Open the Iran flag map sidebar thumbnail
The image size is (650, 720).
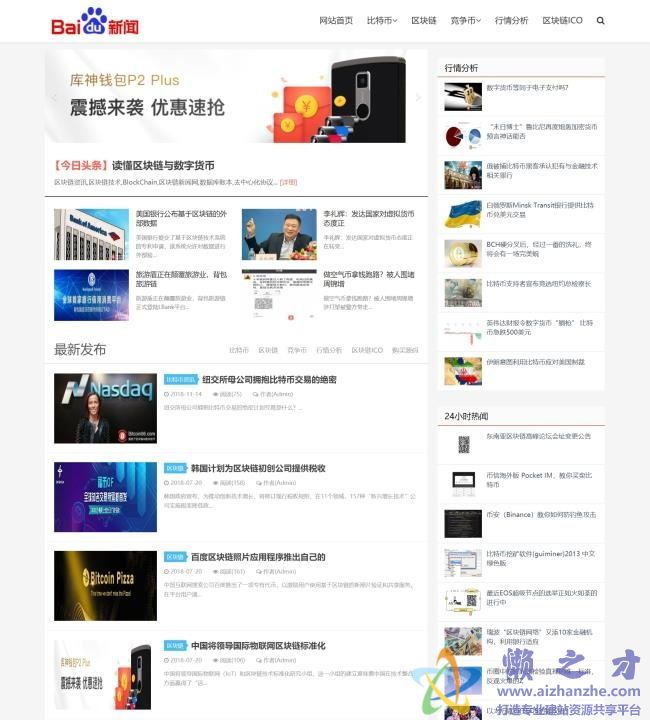[463, 371]
